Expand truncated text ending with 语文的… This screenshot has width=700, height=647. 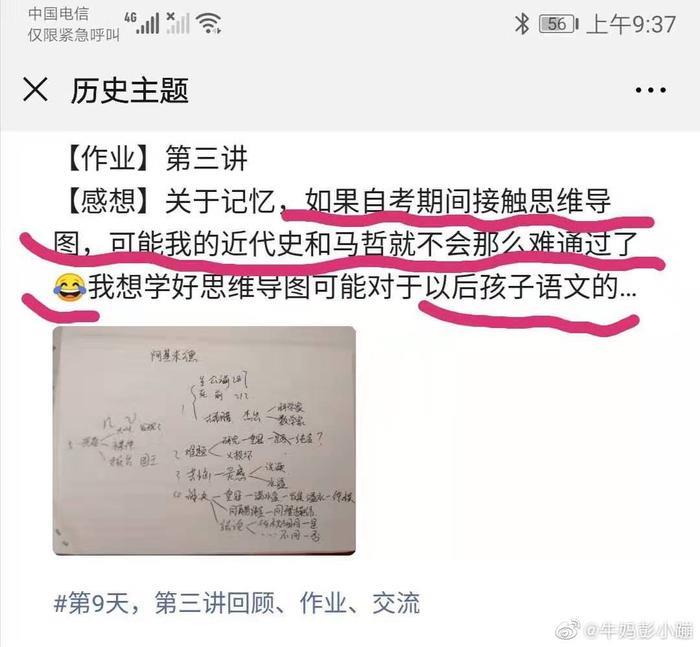coord(628,289)
